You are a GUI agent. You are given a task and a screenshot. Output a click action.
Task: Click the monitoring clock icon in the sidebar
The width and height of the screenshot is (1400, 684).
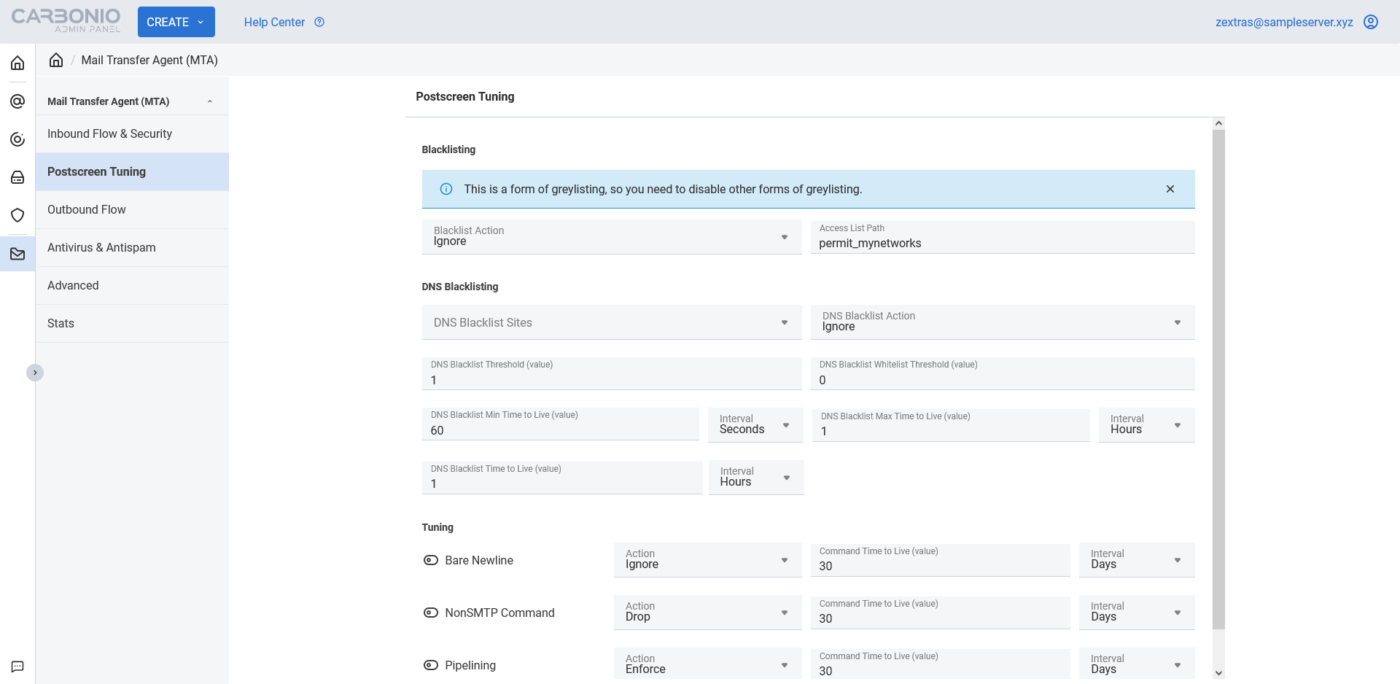coord(16,139)
